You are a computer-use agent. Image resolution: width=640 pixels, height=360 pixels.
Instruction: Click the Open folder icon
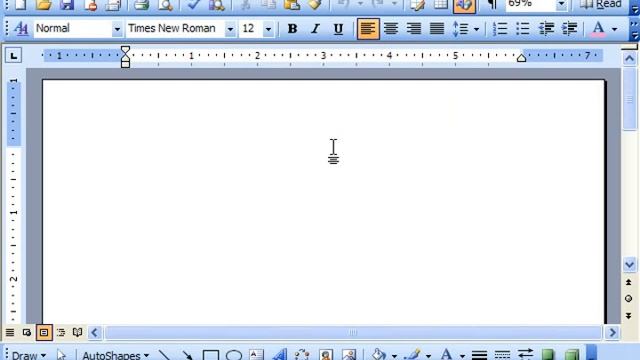click(x=43, y=5)
